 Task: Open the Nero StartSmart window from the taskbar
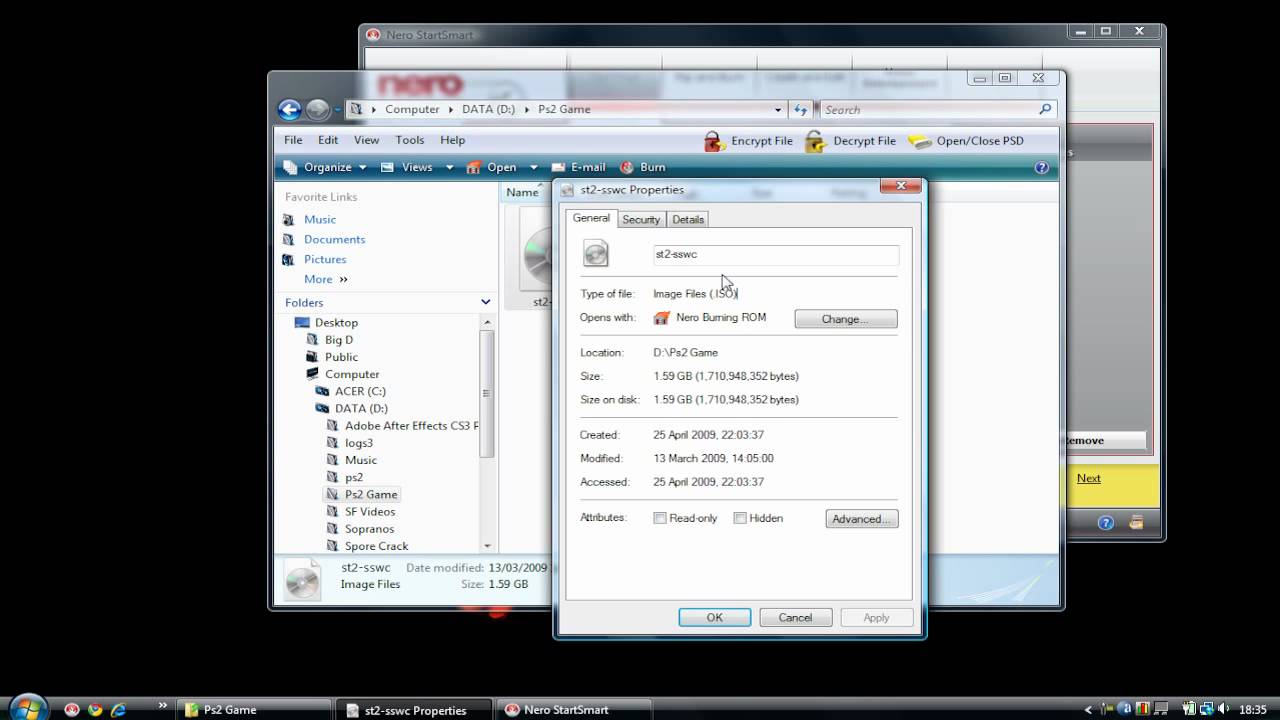coord(574,709)
